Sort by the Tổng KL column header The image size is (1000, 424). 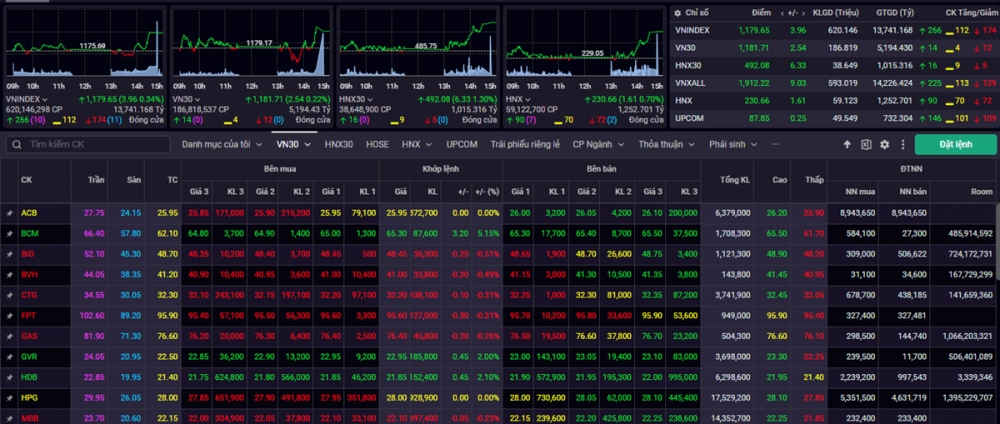tap(735, 180)
